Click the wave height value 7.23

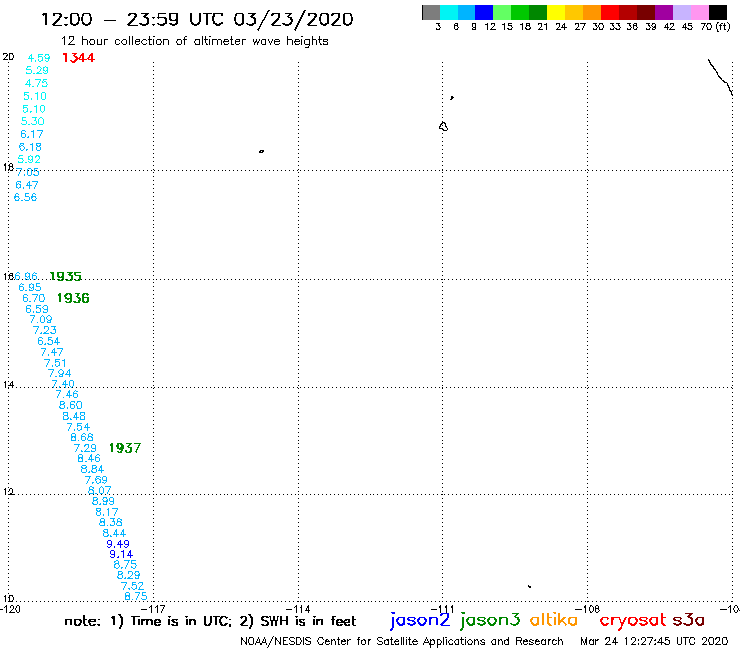(44, 330)
